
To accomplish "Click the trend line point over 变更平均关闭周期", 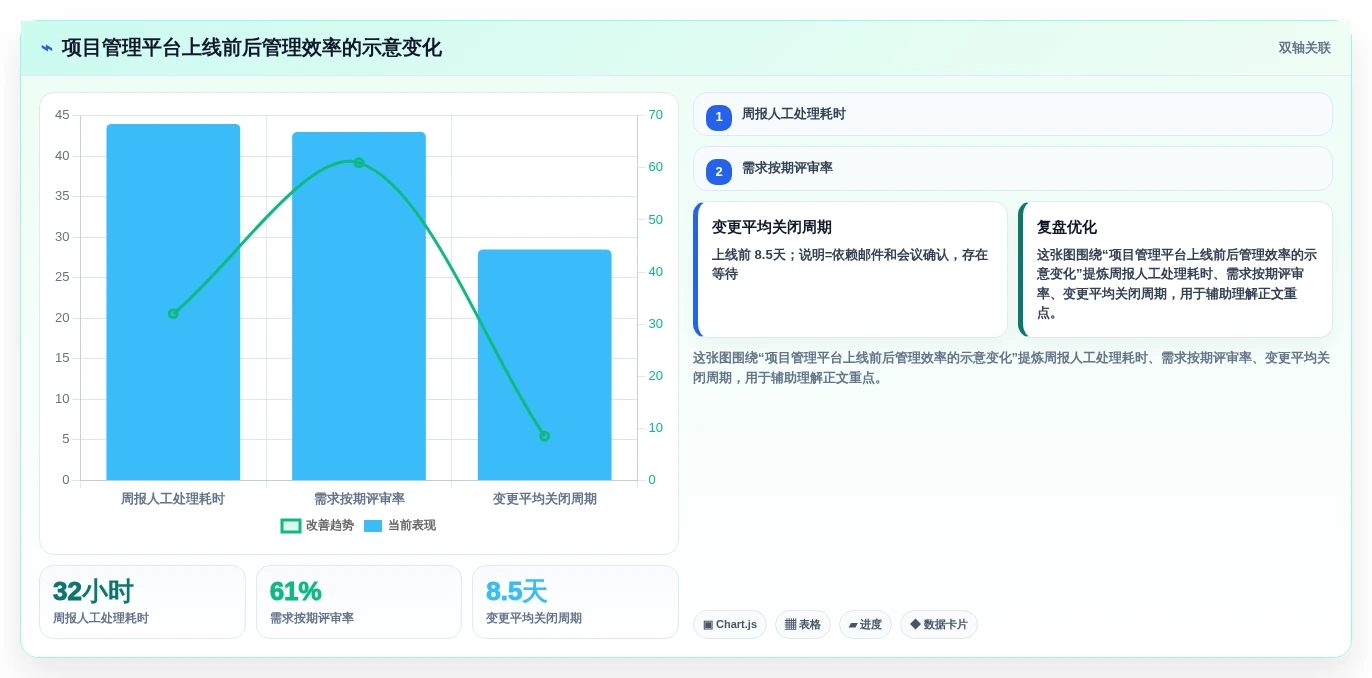I will point(544,436).
